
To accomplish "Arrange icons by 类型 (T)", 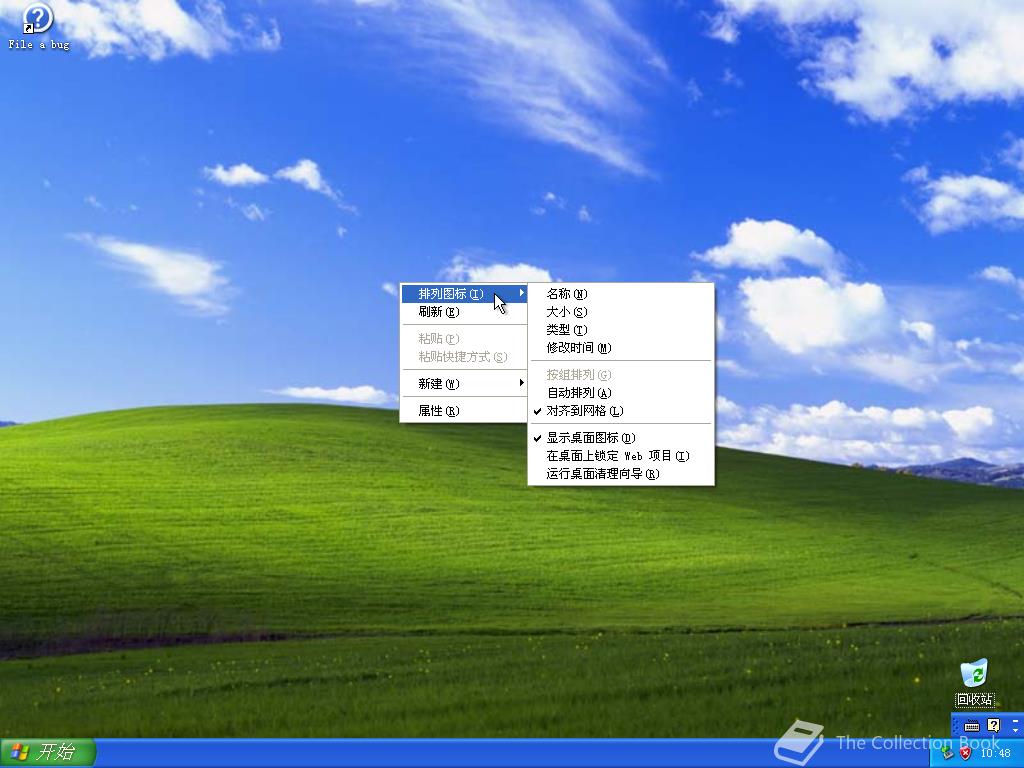I will tap(621, 330).
